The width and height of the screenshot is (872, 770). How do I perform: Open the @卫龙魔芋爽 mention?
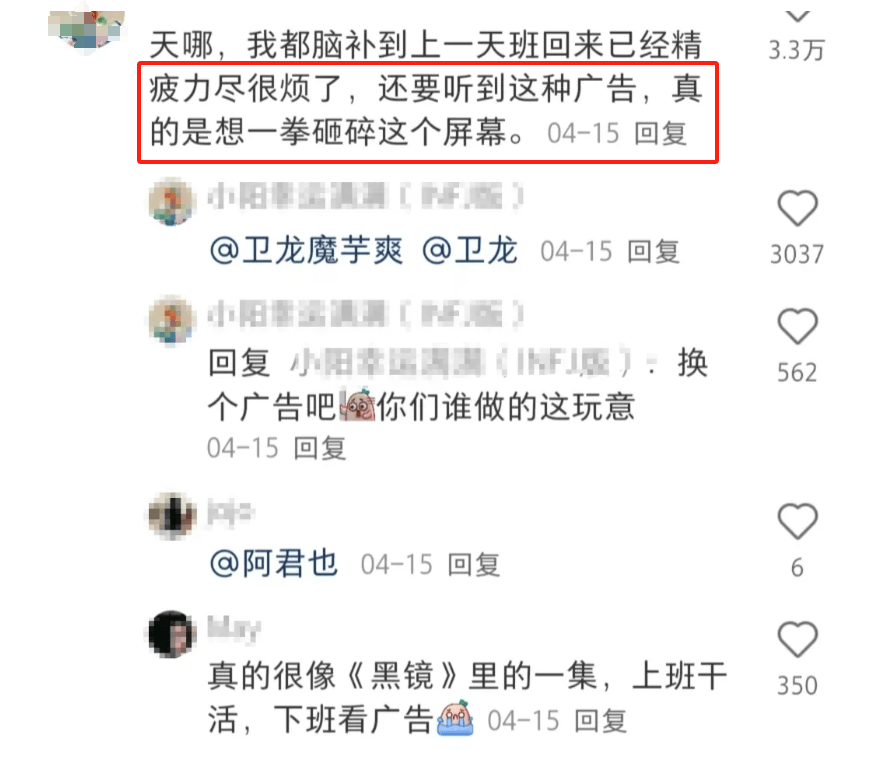[x=306, y=251]
